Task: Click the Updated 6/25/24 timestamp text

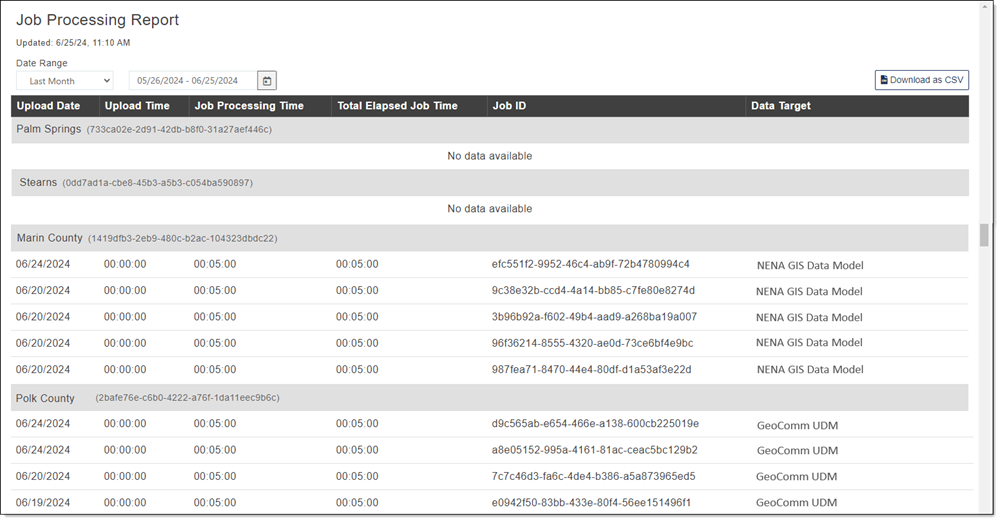Action: point(73,43)
